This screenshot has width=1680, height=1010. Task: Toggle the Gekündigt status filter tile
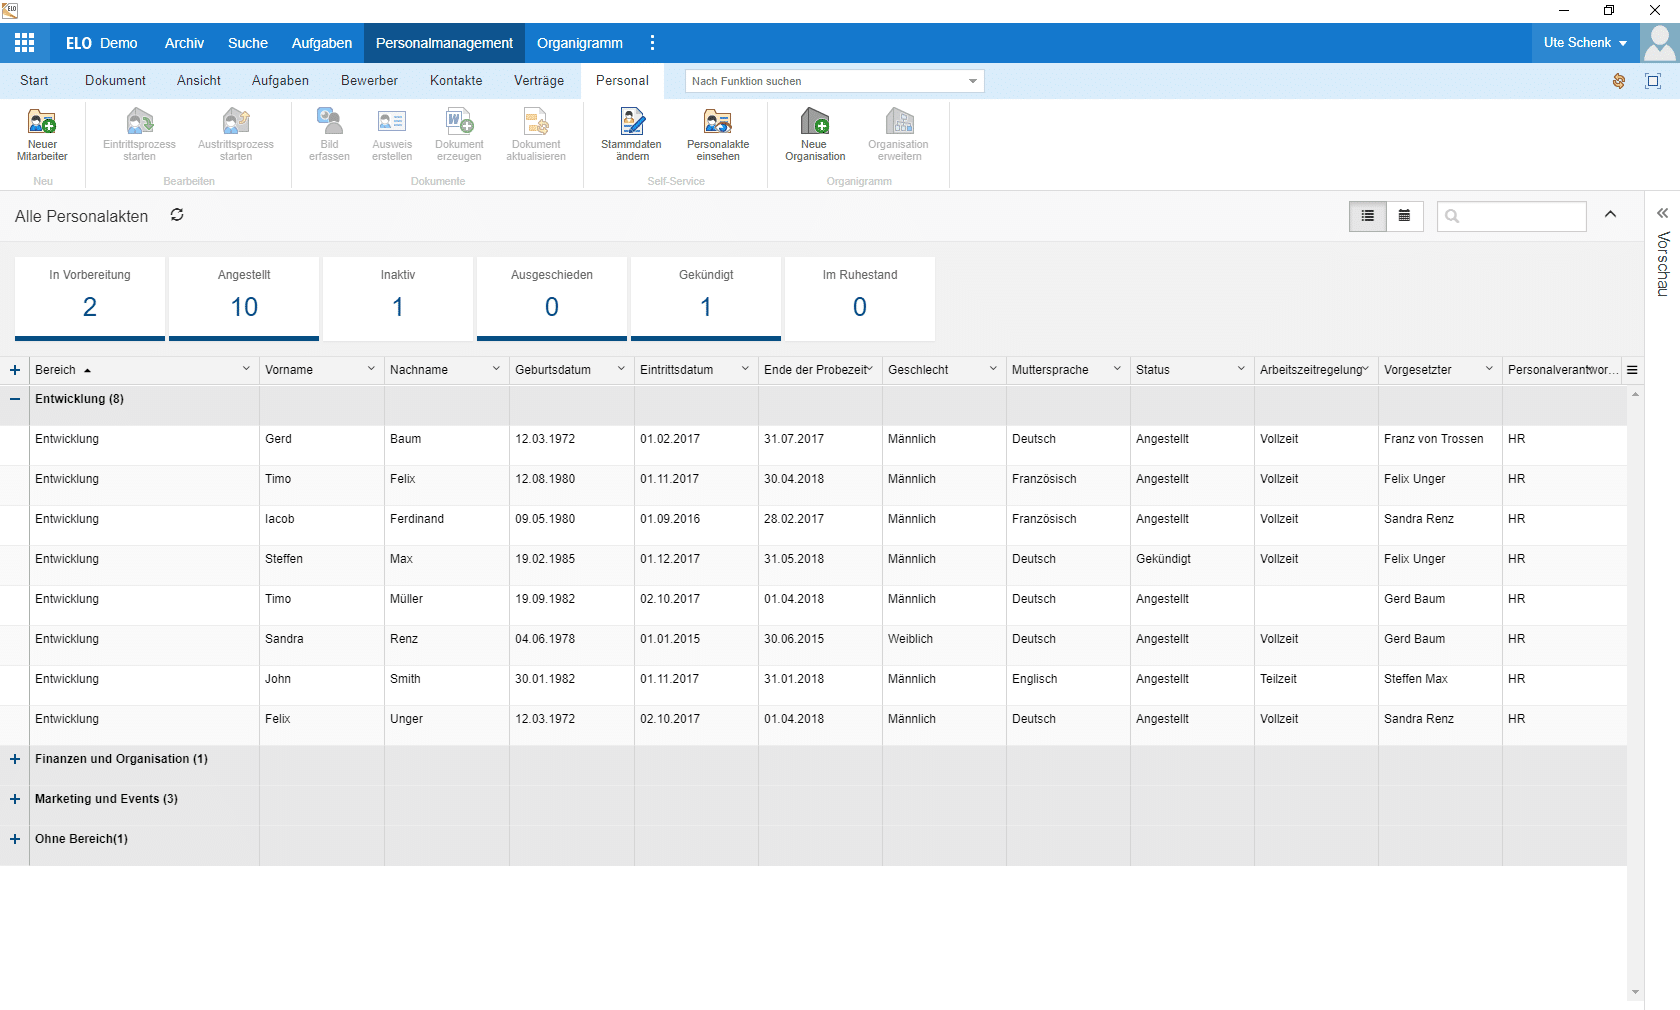click(x=706, y=298)
